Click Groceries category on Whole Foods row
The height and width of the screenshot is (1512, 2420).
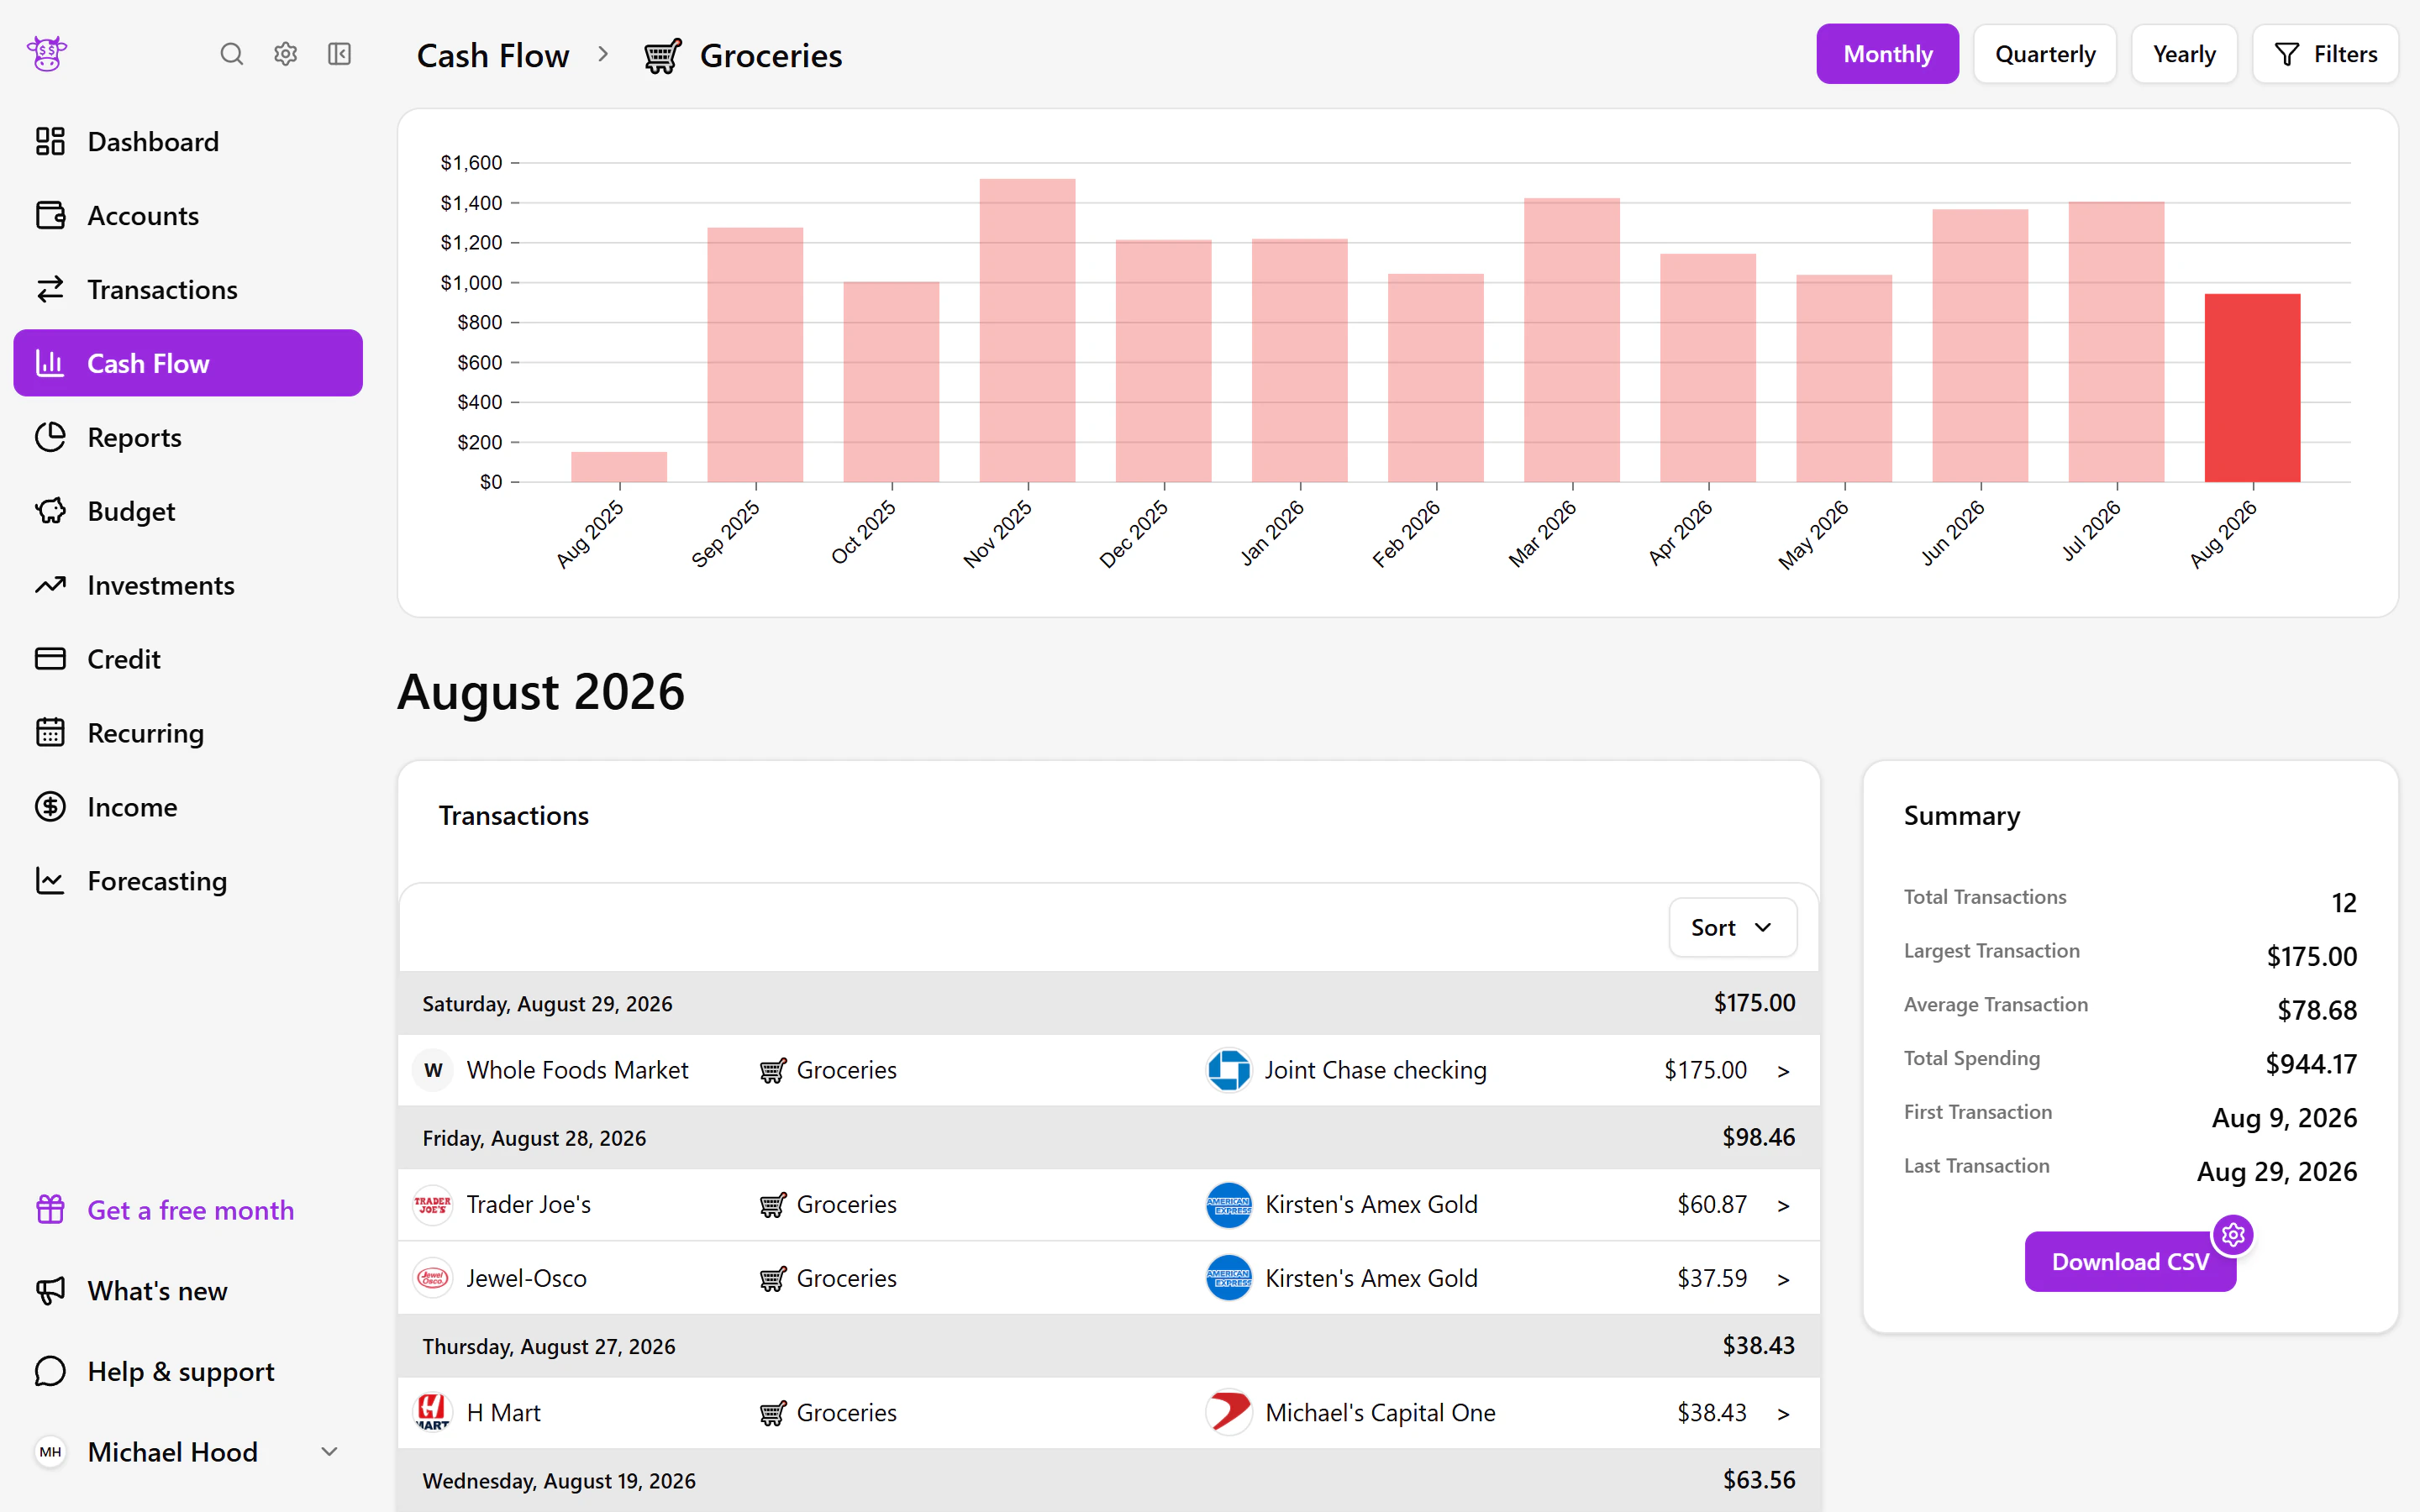click(828, 1070)
